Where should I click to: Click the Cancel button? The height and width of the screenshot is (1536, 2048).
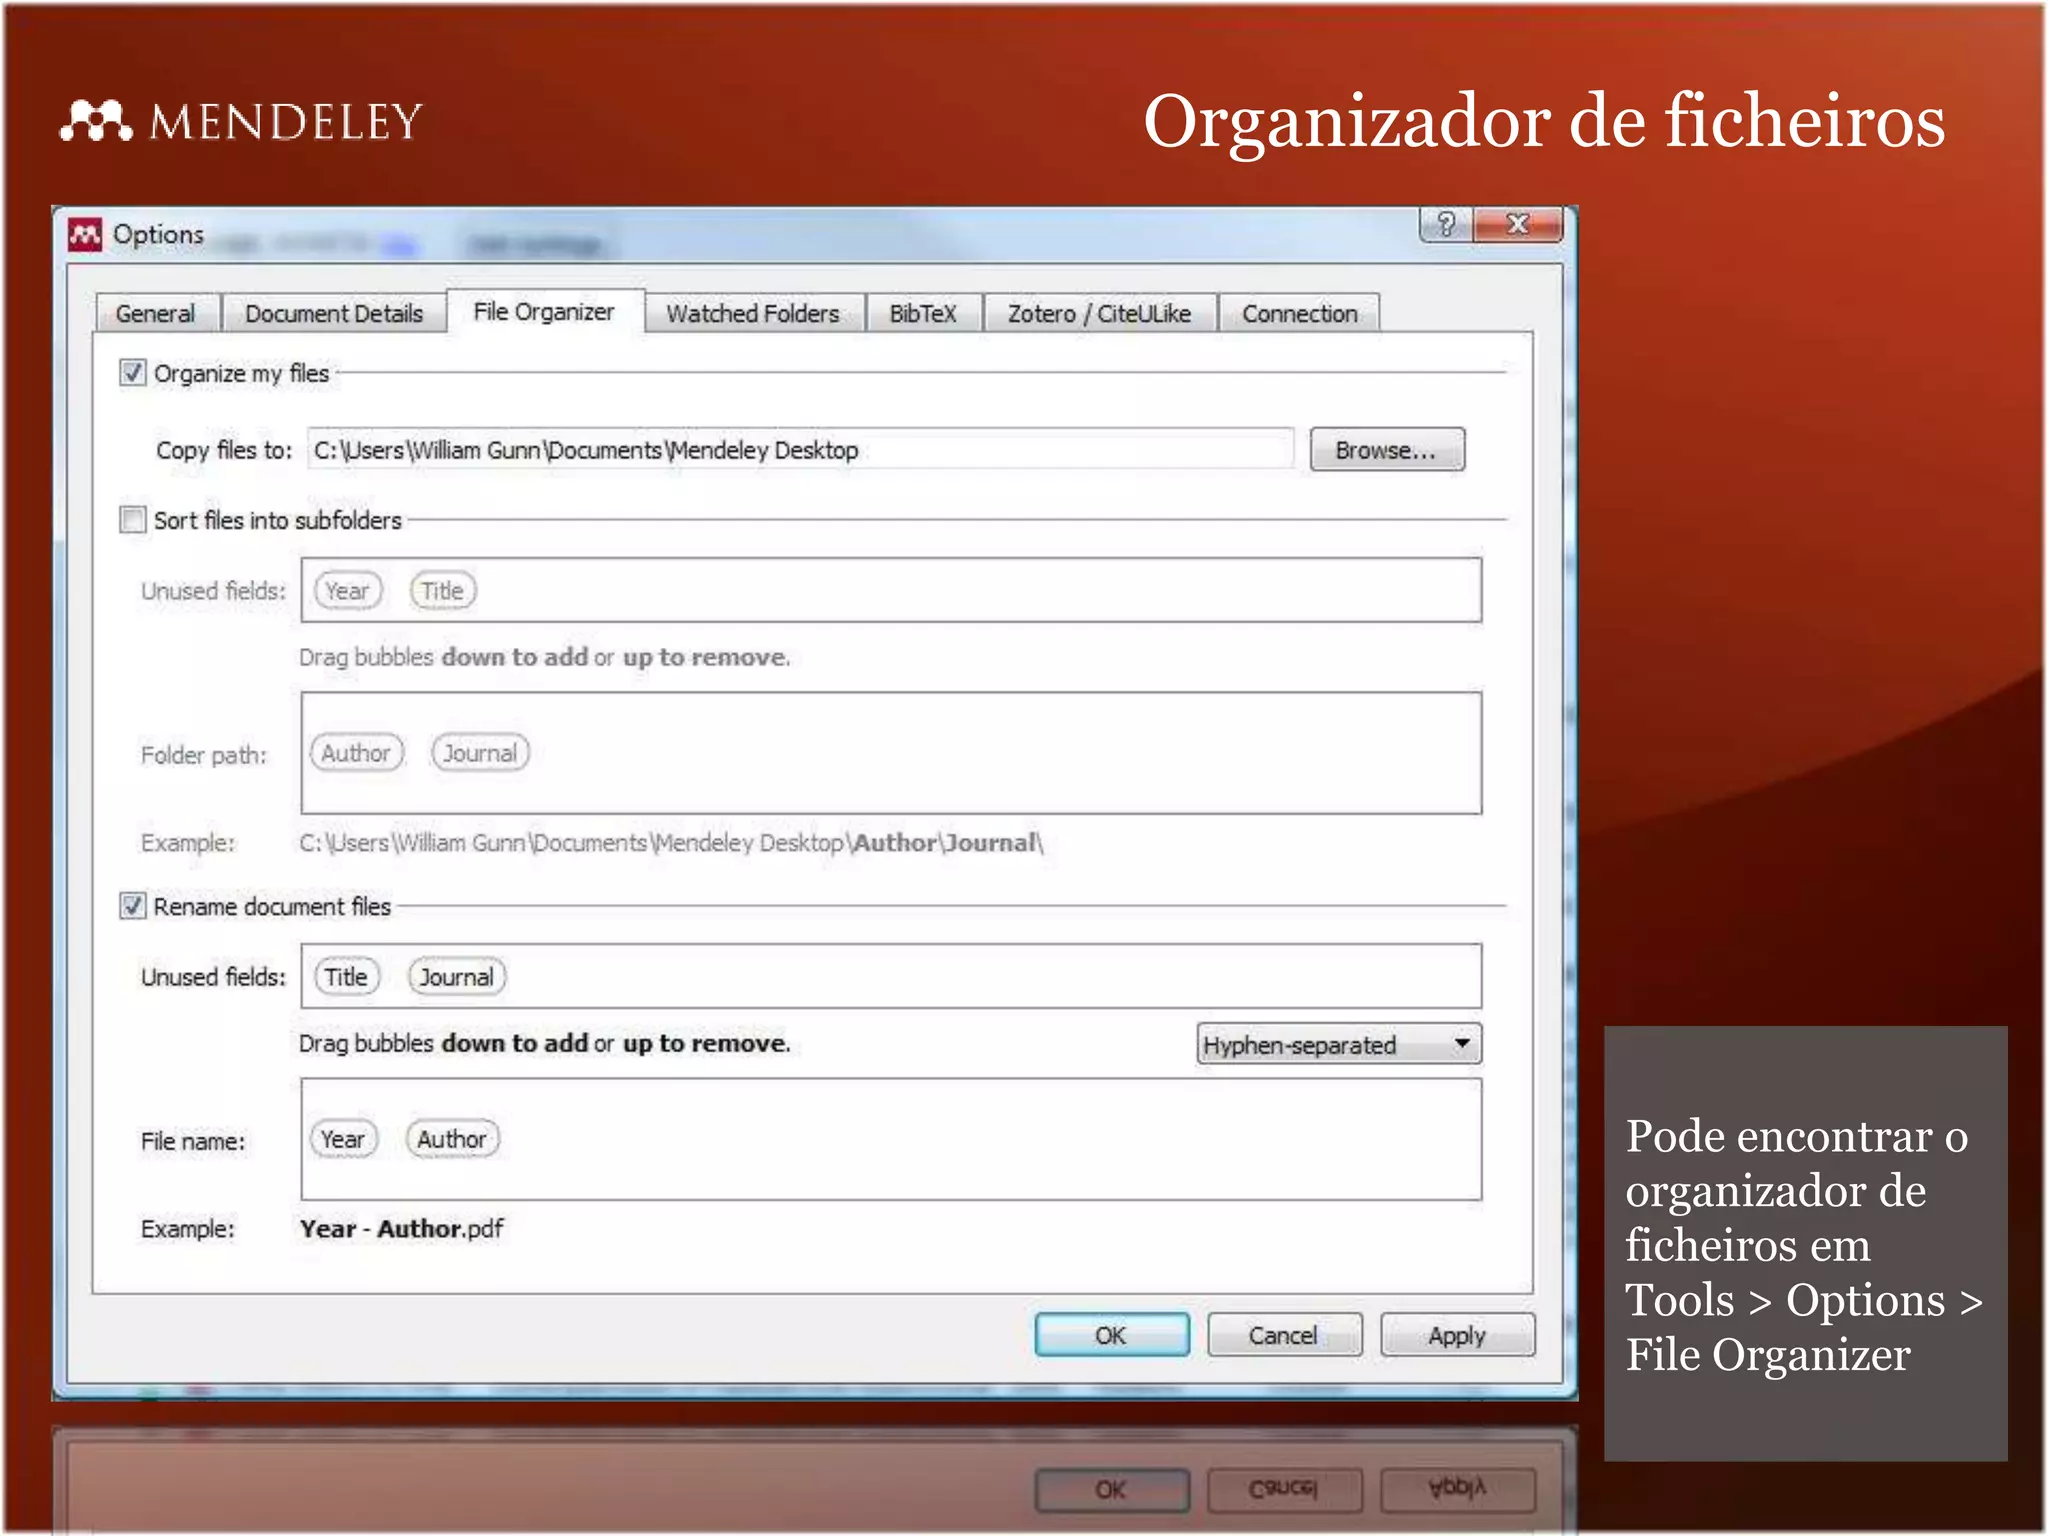pyautogui.click(x=1284, y=1335)
